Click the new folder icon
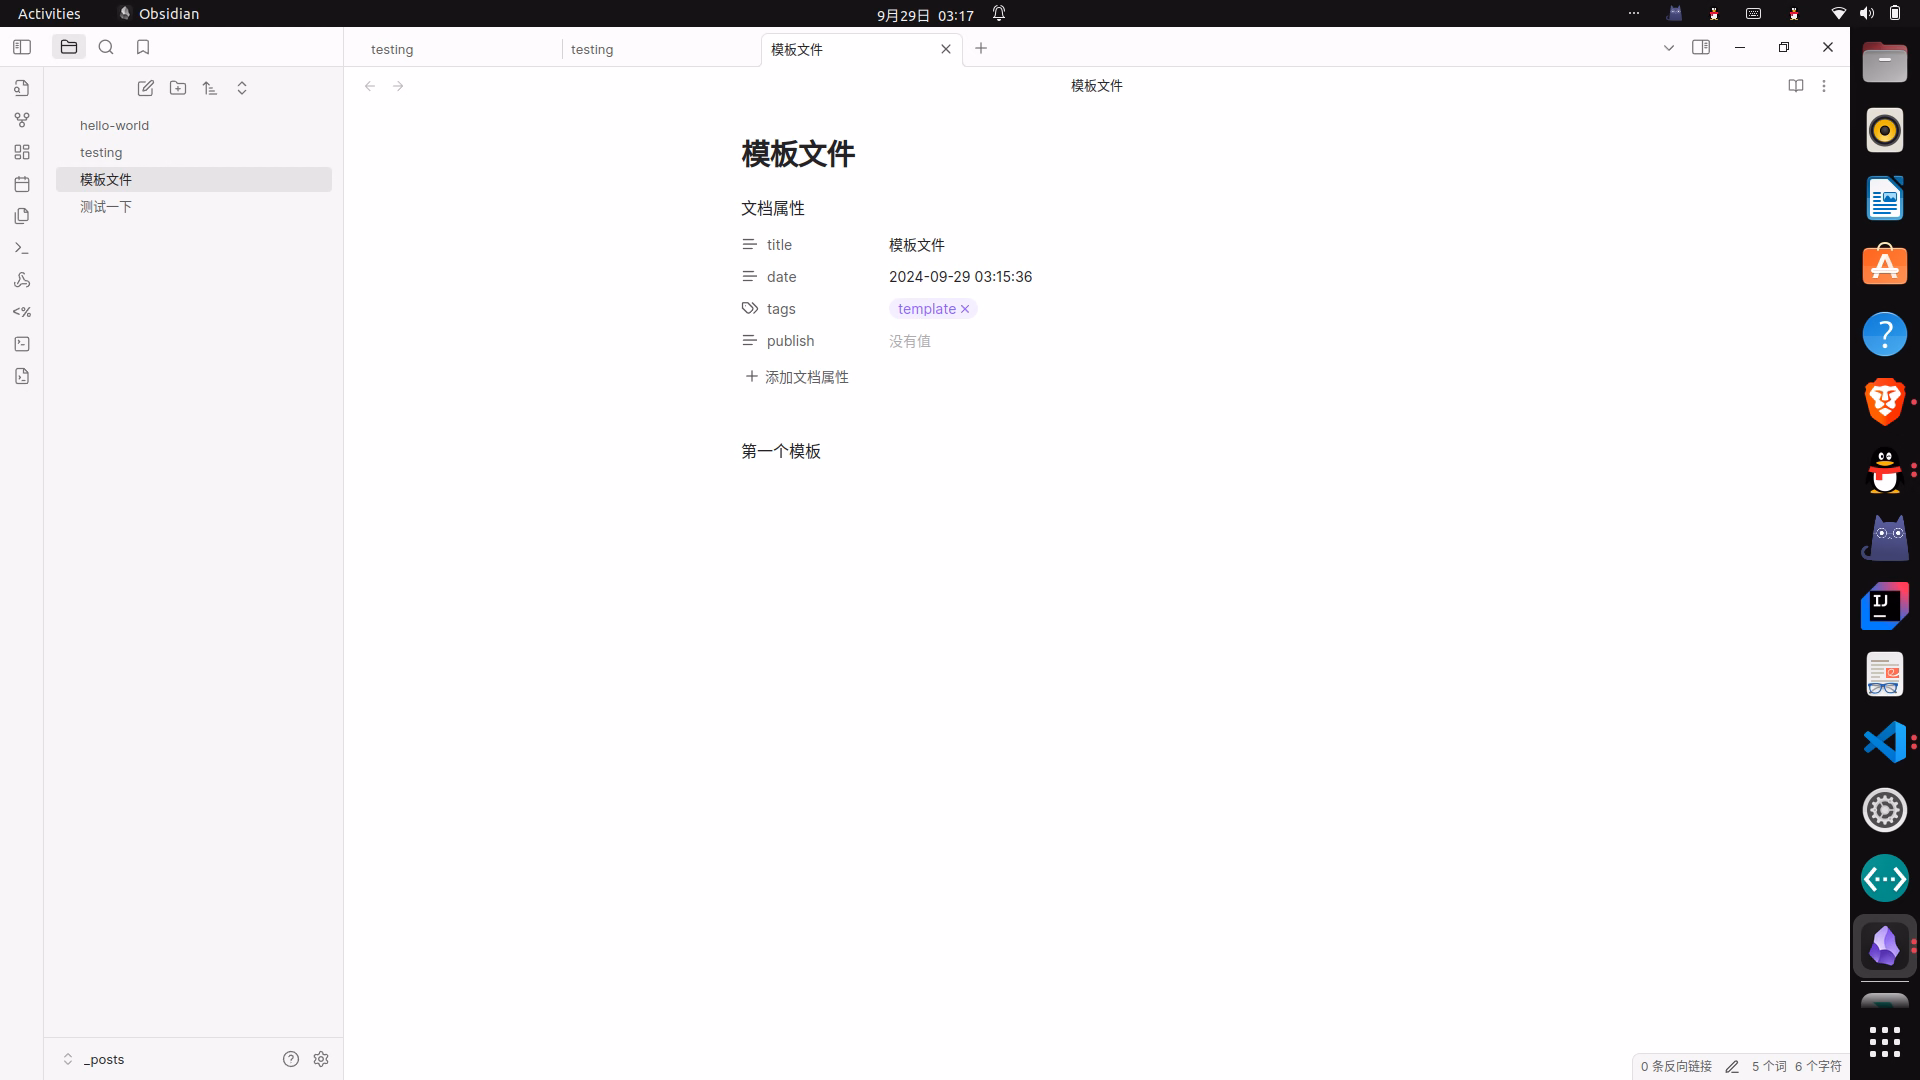Viewport: 1920px width, 1080px height. 178,88
